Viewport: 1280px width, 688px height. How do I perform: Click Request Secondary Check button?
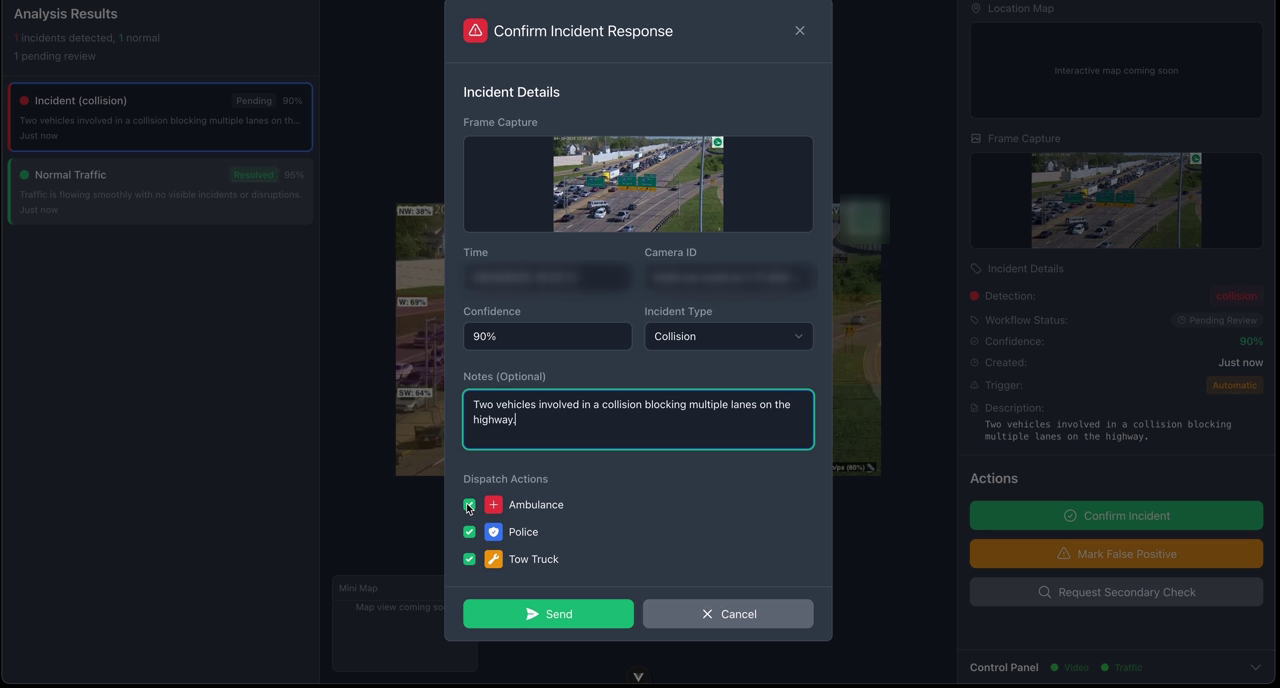pos(1116,592)
